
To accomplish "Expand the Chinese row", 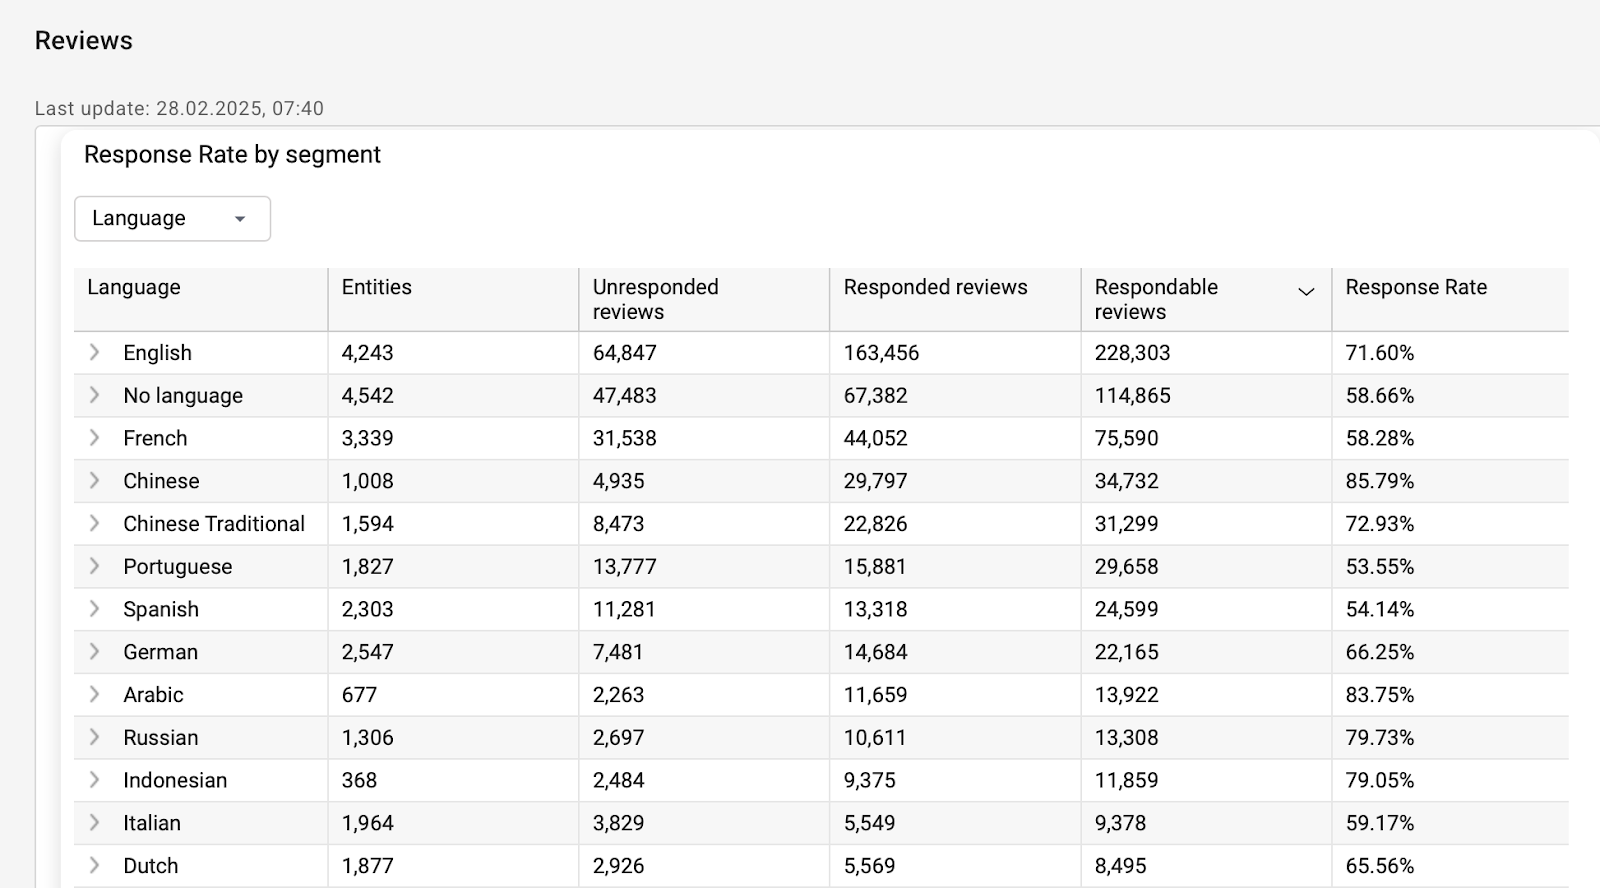I will coord(95,481).
